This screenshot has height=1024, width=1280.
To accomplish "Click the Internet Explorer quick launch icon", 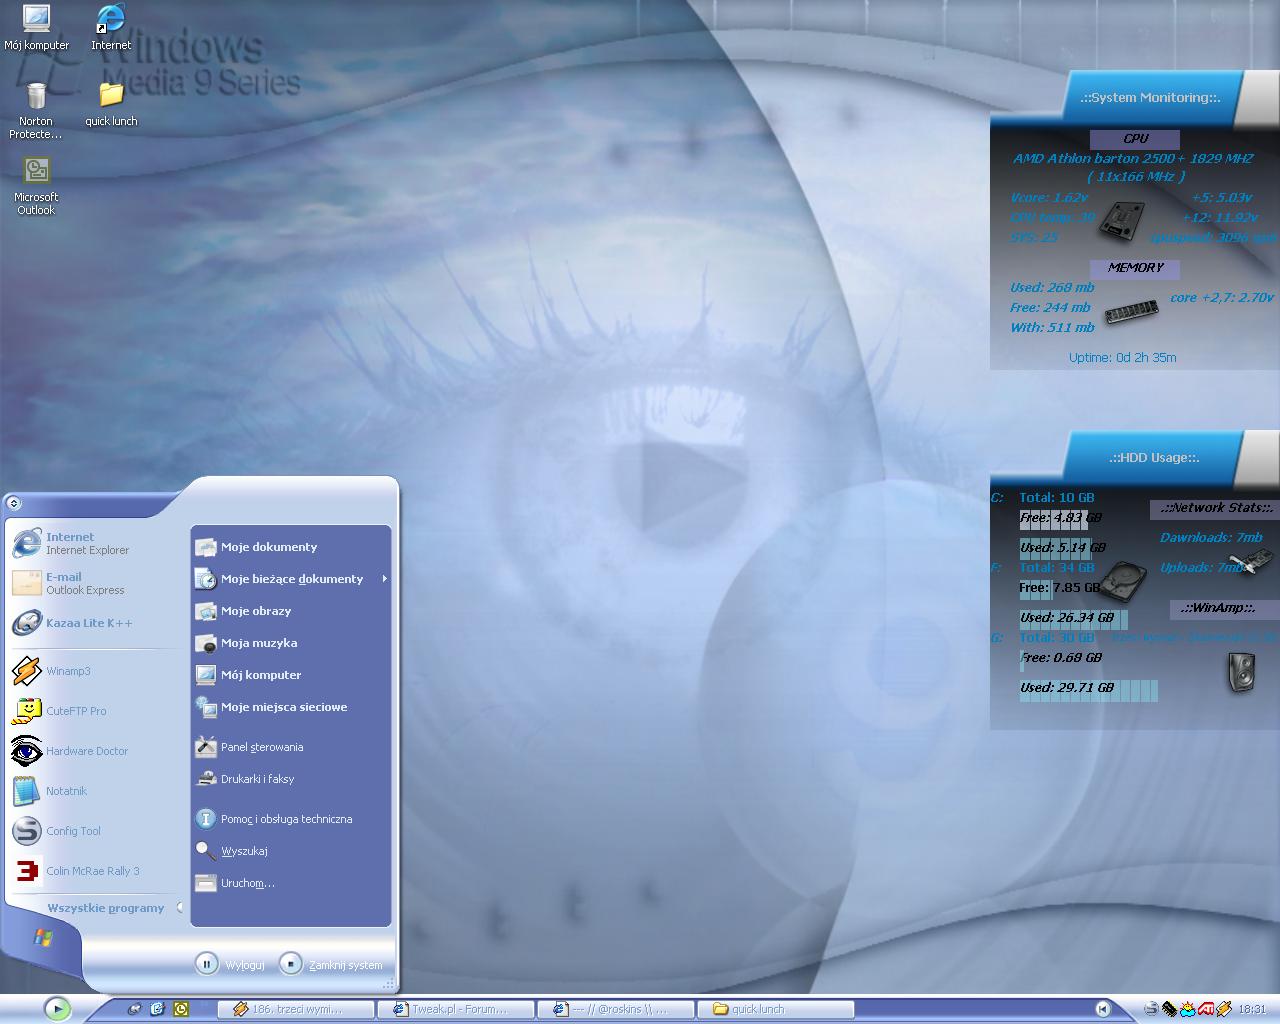I will click(158, 1009).
